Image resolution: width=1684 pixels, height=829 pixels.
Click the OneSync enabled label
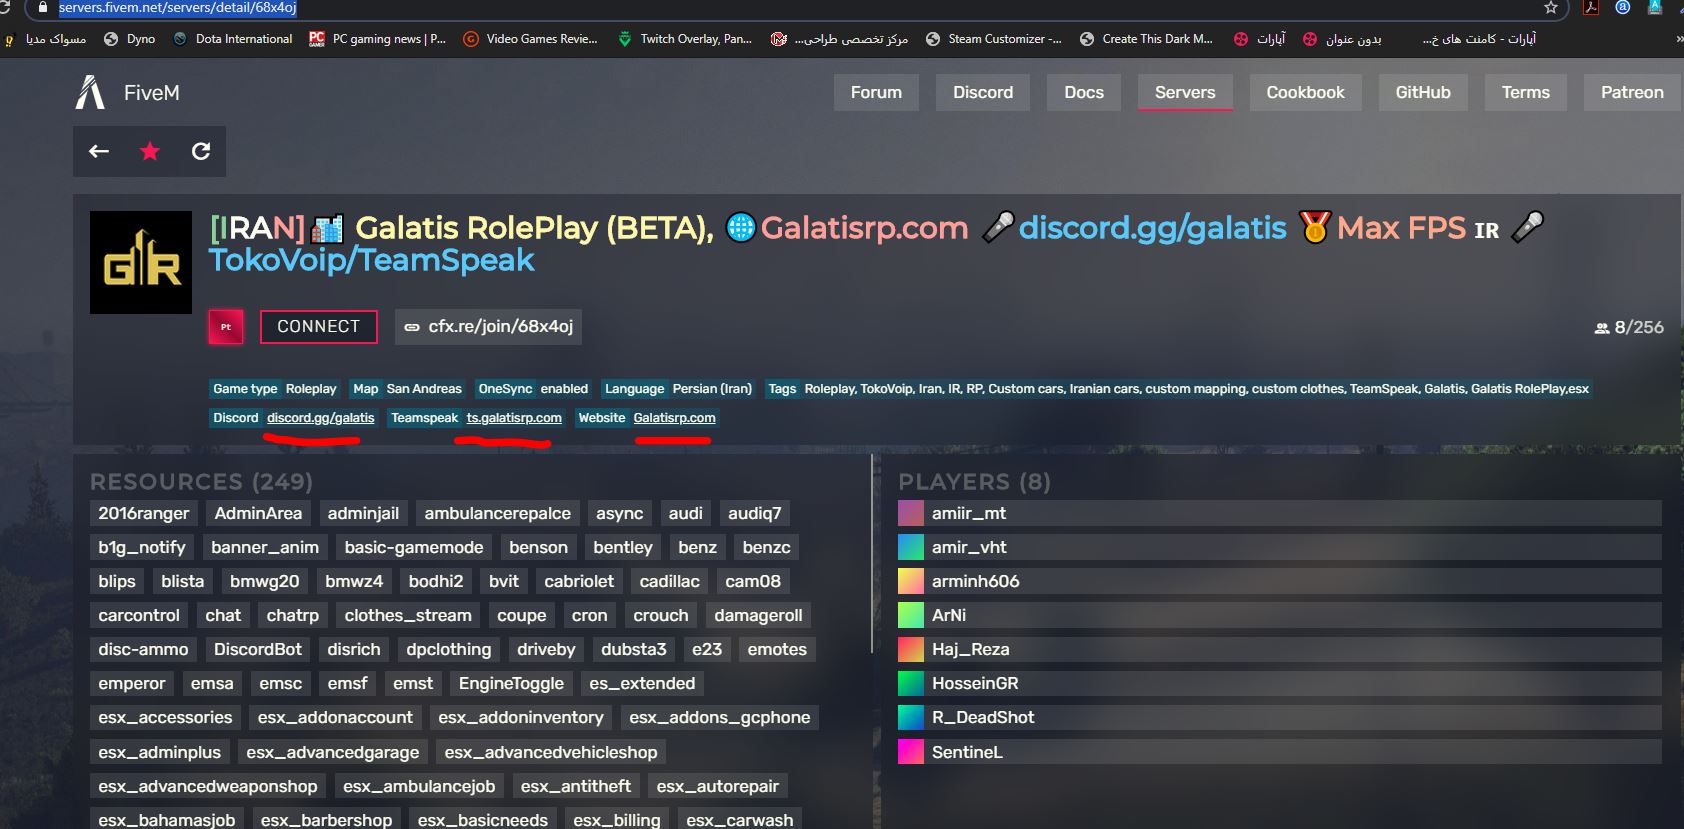coord(533,389)
